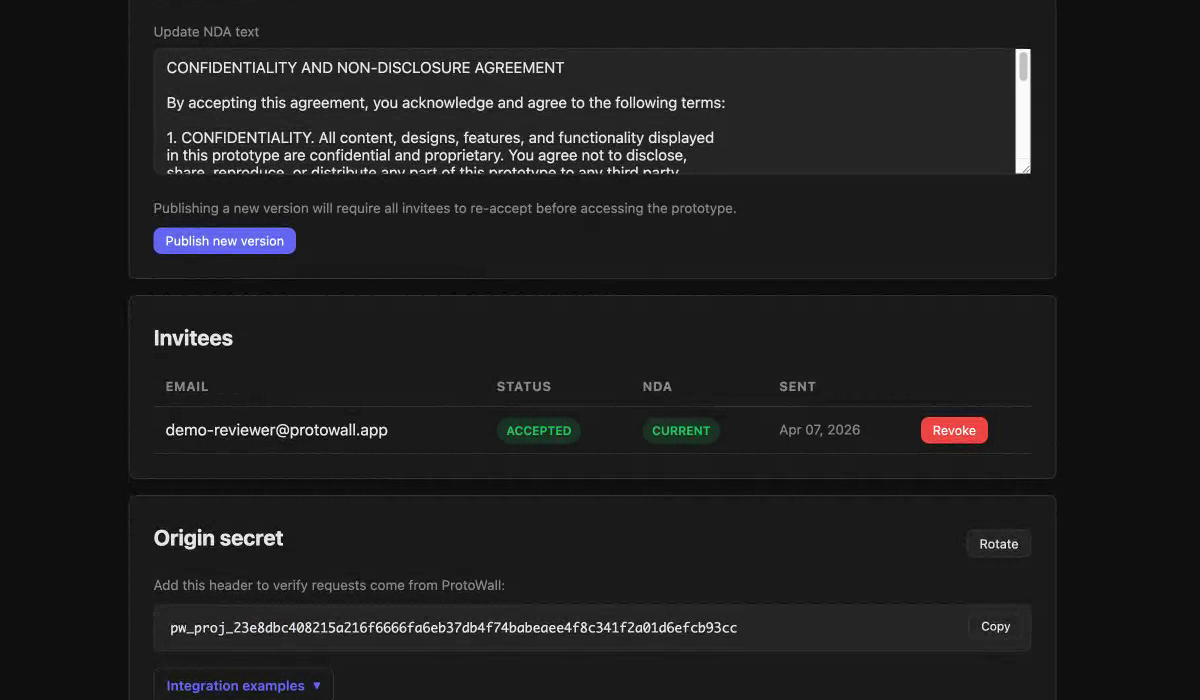Image resolution: width=1200 pixels, height=700 pixels.
Task: Click the CURRENT NDA badge
Action: 681,430
